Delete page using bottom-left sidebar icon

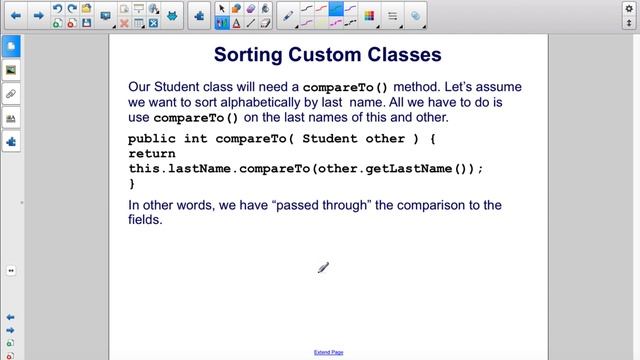pos(11,356)
